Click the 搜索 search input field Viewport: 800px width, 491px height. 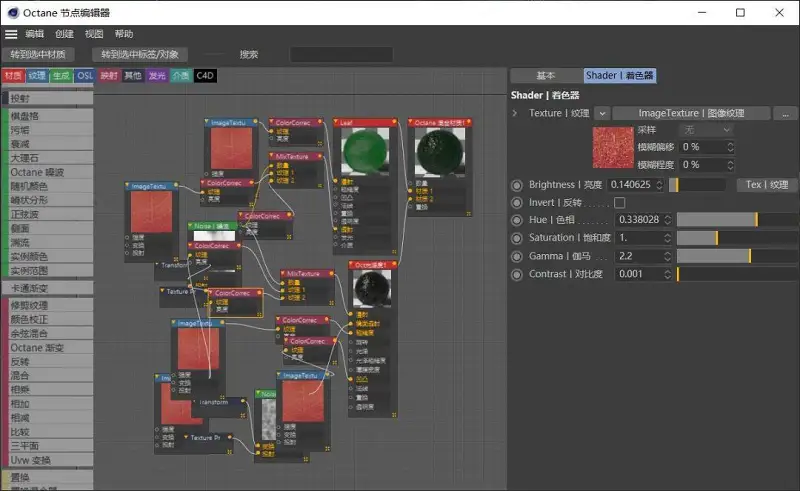coord(341,54)
